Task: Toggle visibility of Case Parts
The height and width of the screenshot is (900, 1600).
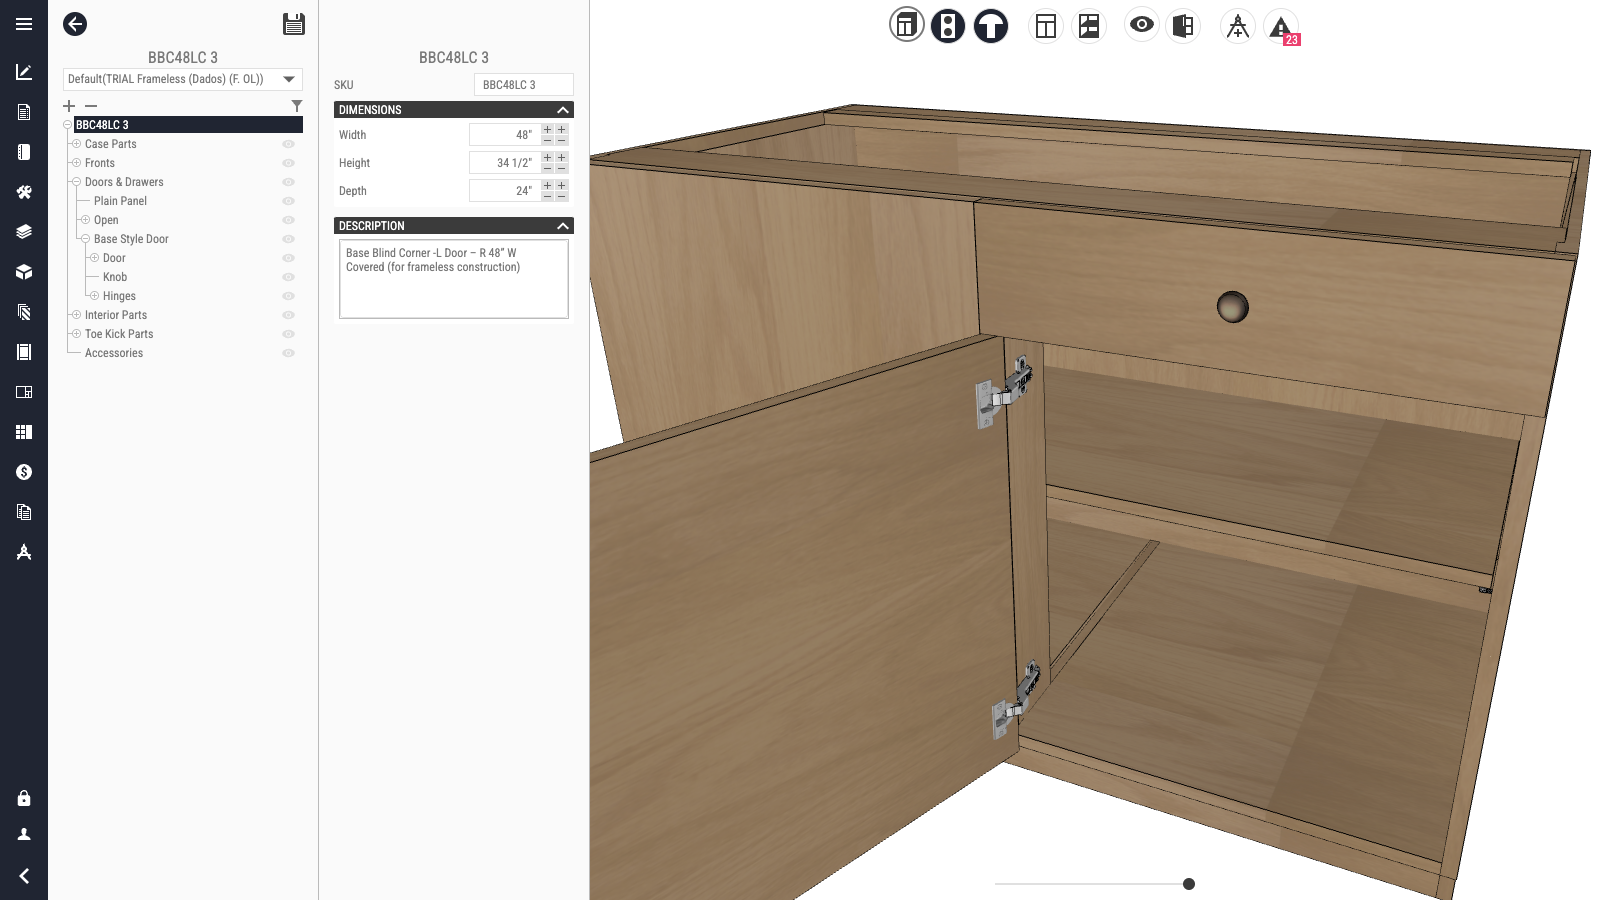Action: point(288,144)
